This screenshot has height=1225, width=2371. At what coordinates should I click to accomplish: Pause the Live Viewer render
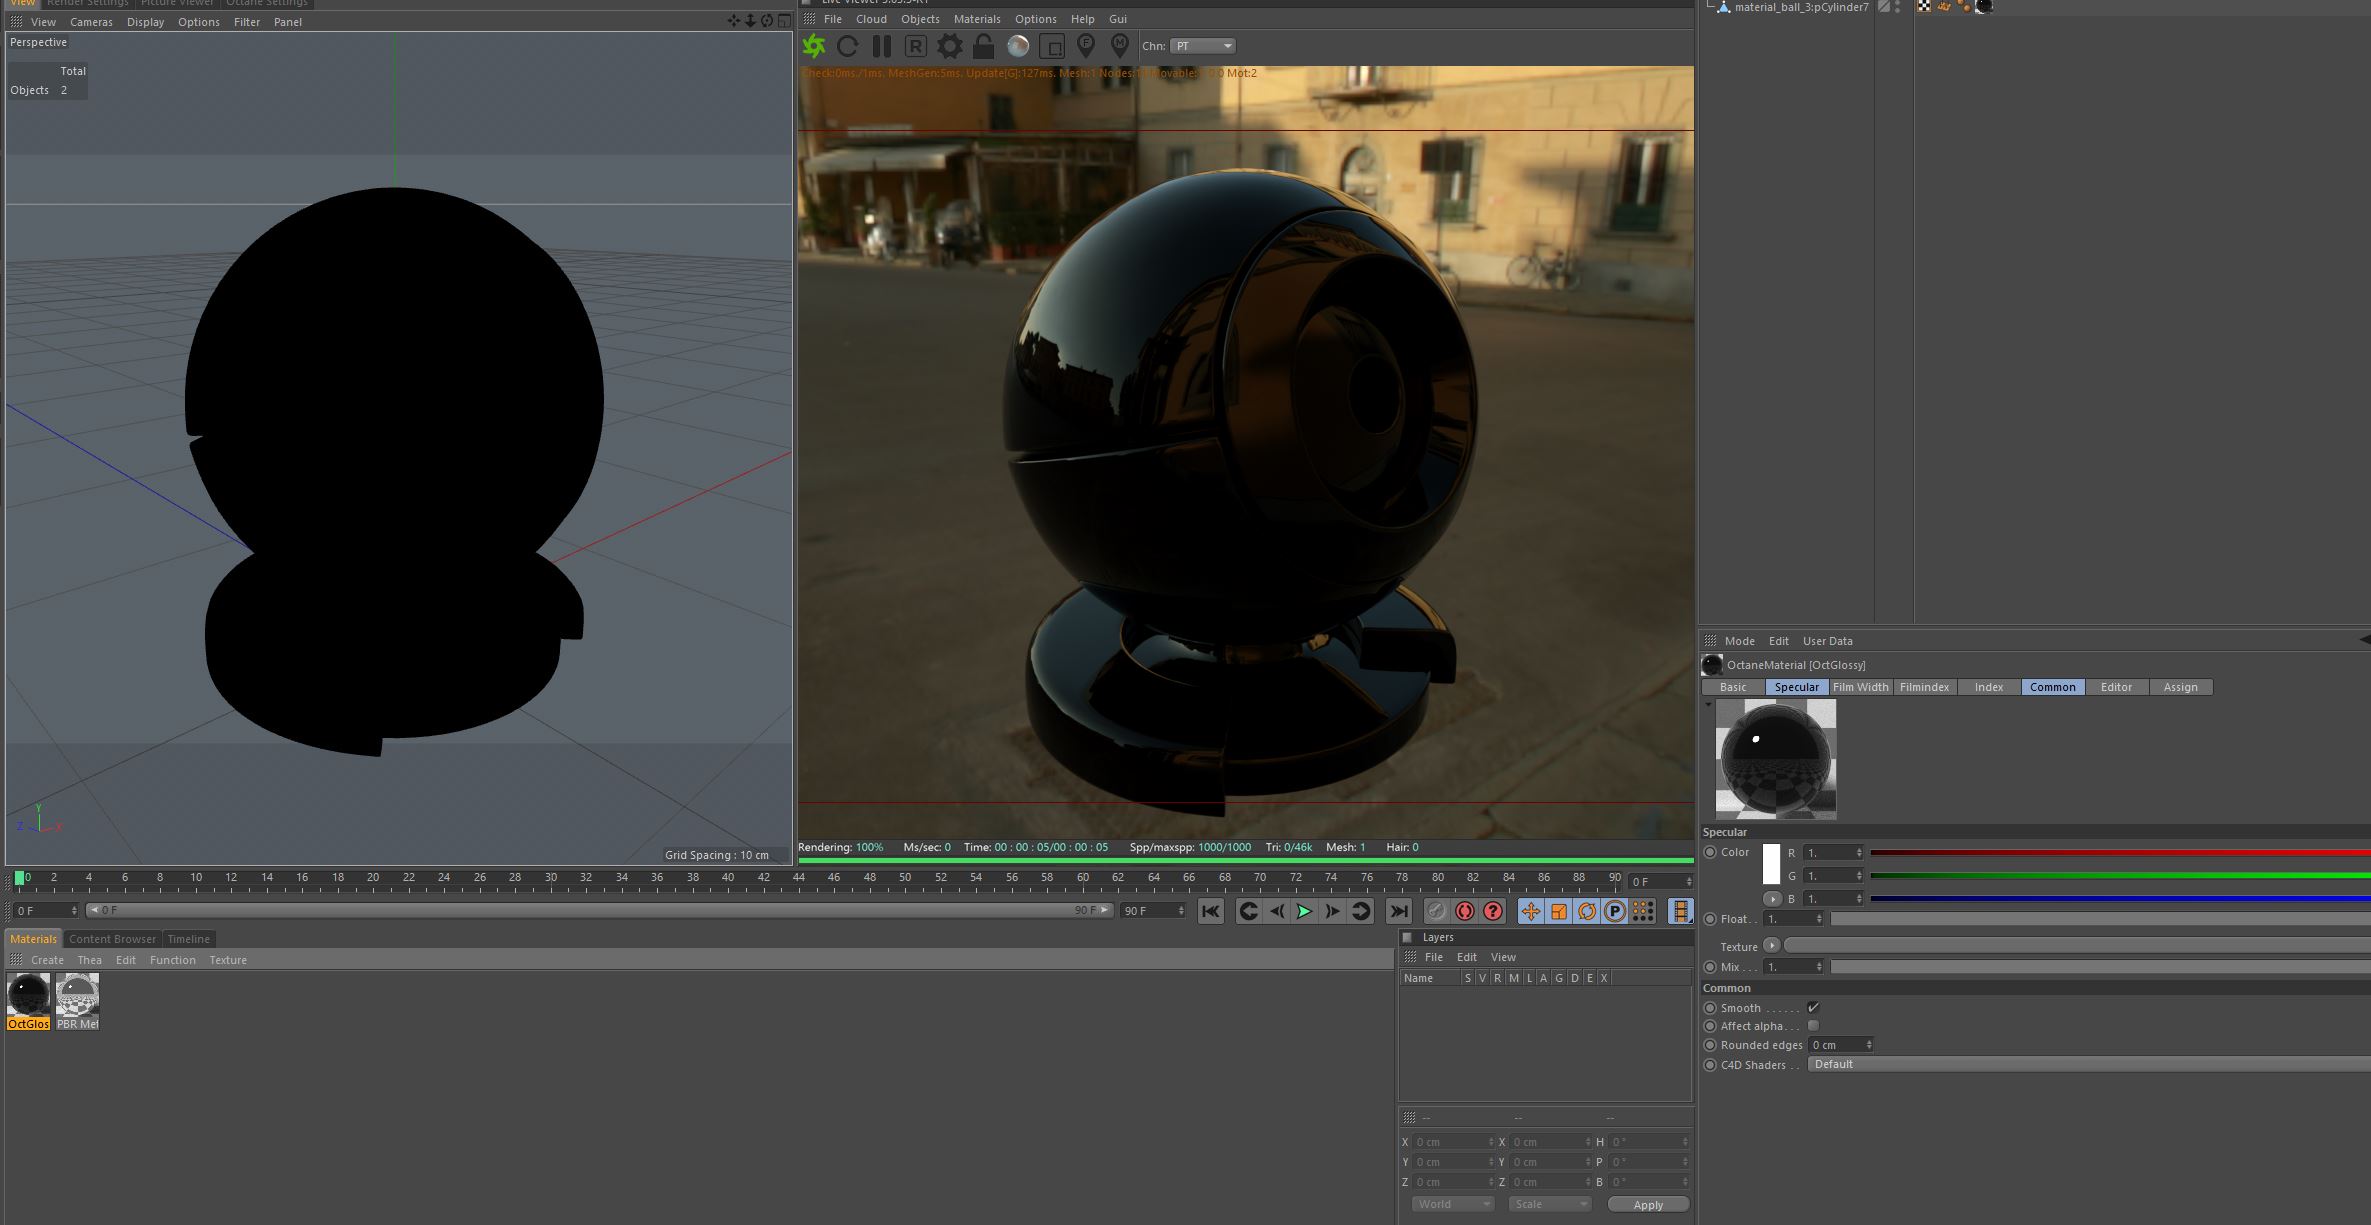pos(881,46)
